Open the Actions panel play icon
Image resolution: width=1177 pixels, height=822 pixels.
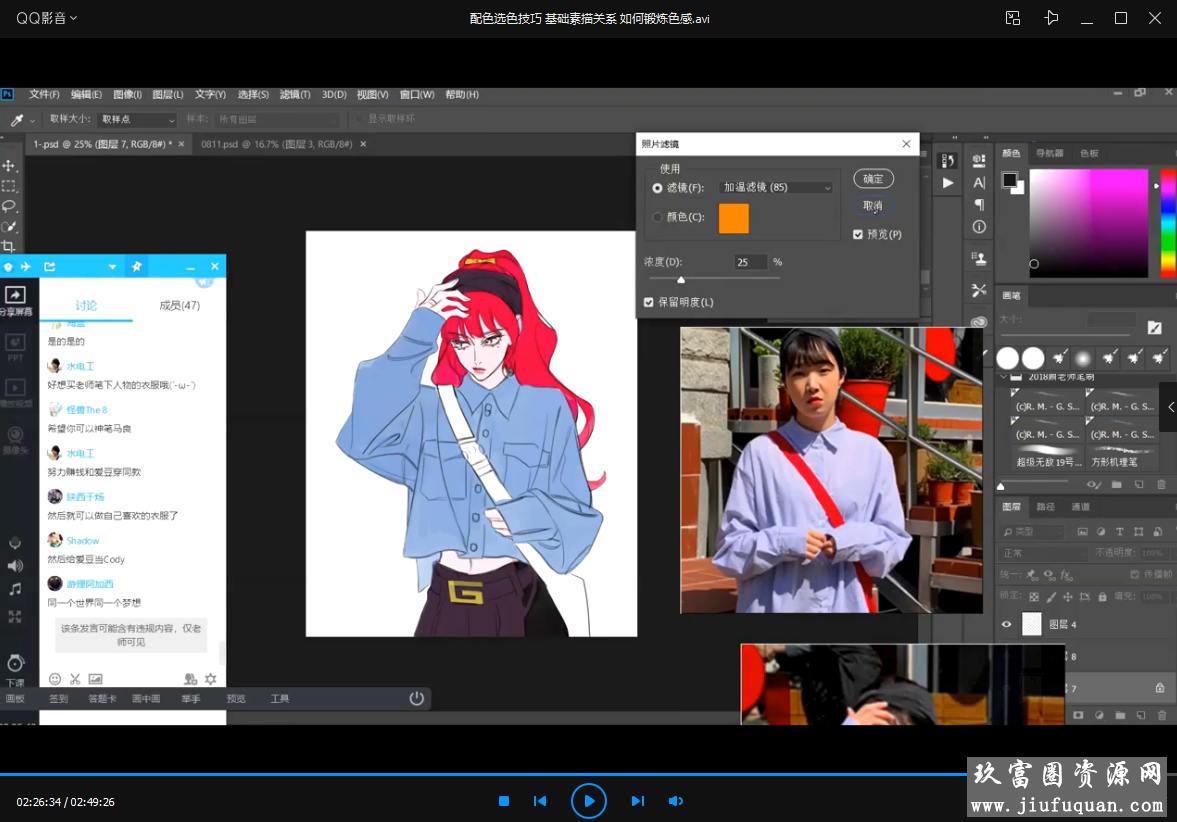948,182
